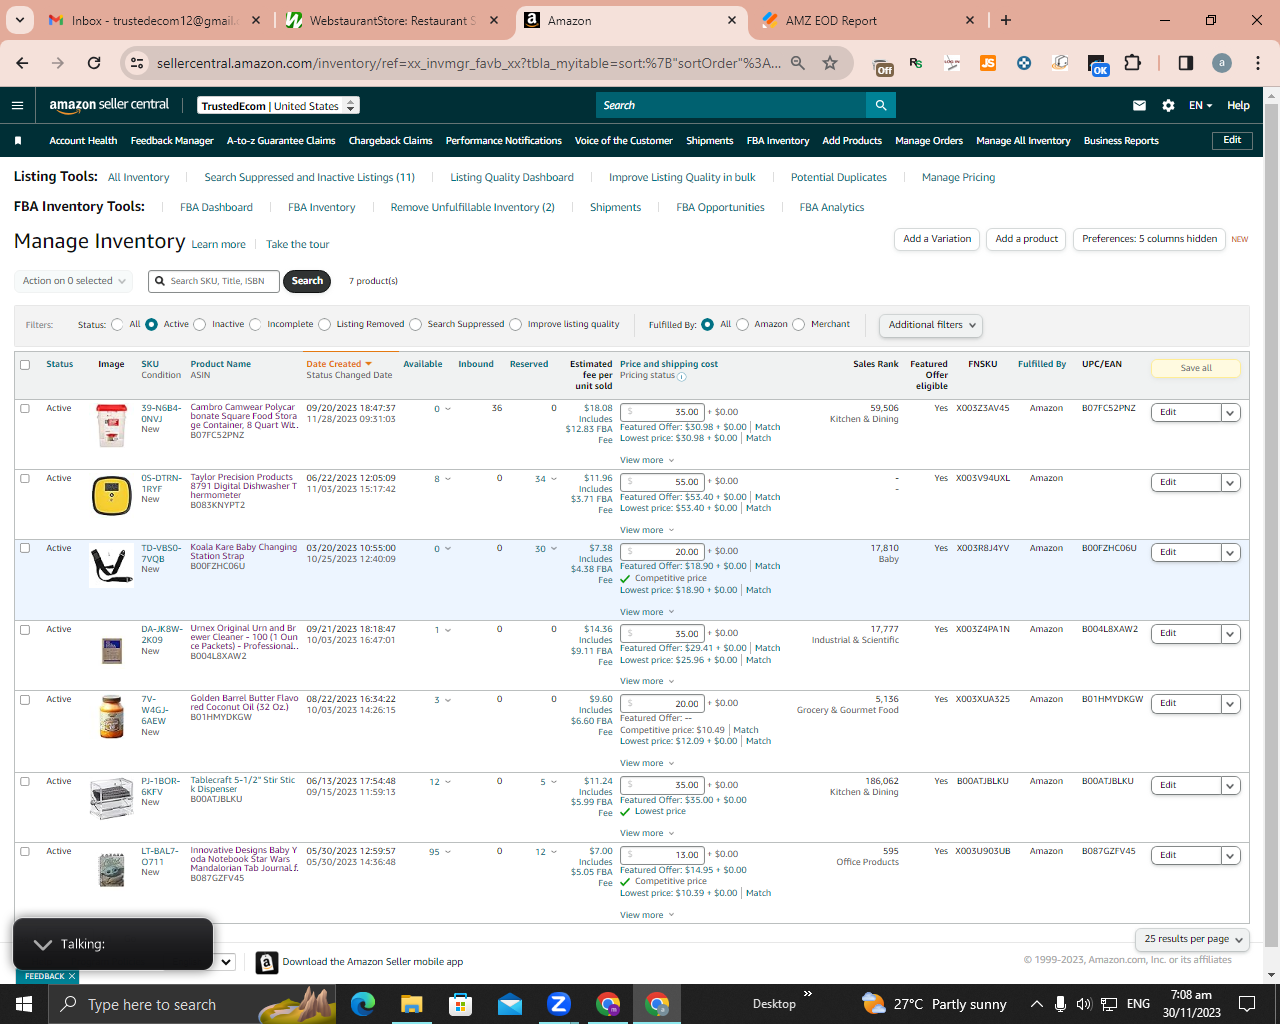This screenshot has height=1024, width=1280.
Task: Click the Taylor Precision thermometer thumbnail
Action: point(111,496)
